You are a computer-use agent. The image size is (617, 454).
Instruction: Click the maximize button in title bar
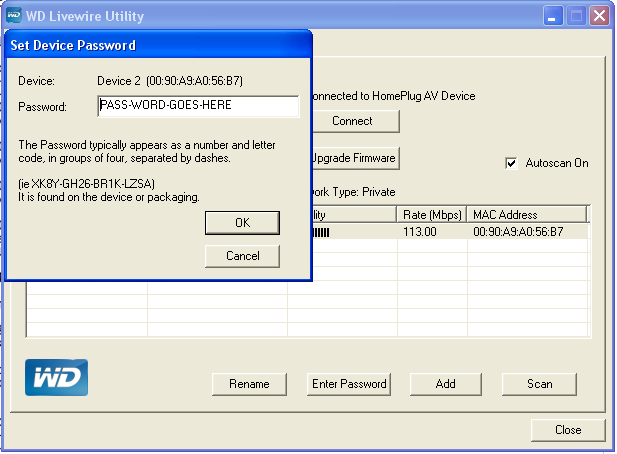[x=576, y=16]
